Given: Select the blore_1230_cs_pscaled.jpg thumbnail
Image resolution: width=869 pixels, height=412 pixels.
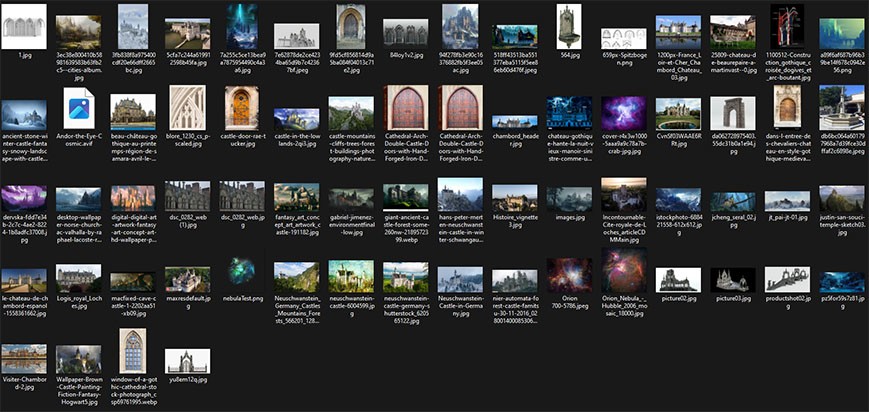Looking at the screenshot, I should point(187,107).
